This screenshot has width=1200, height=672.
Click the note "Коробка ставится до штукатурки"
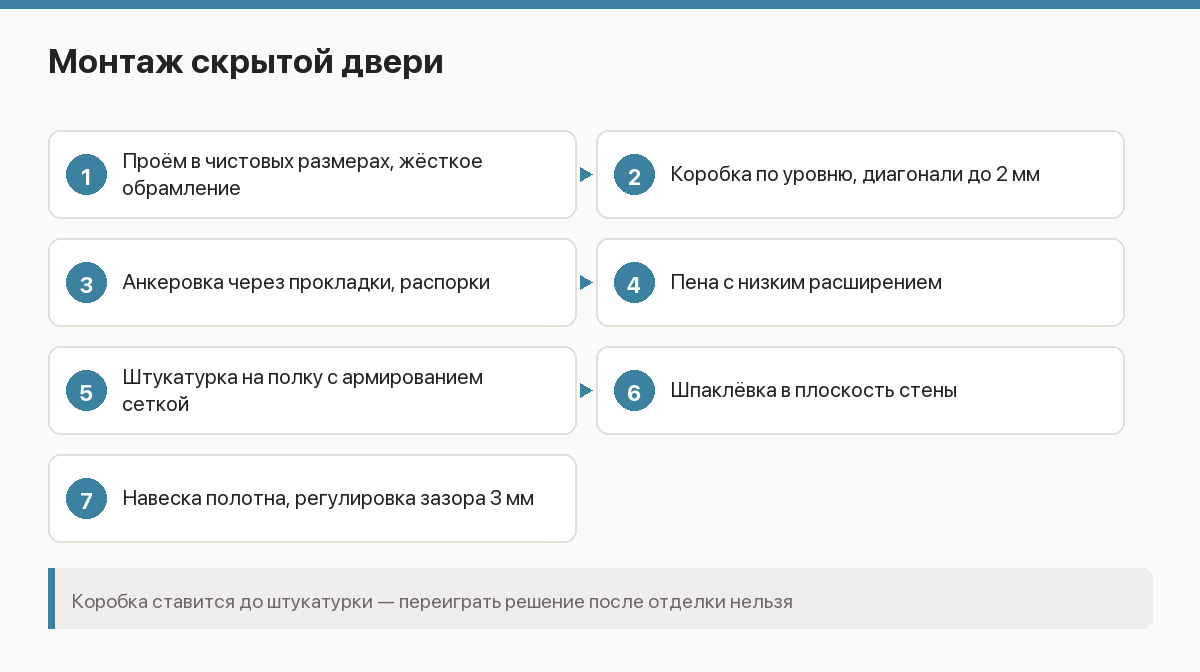[x=600, y=598]
